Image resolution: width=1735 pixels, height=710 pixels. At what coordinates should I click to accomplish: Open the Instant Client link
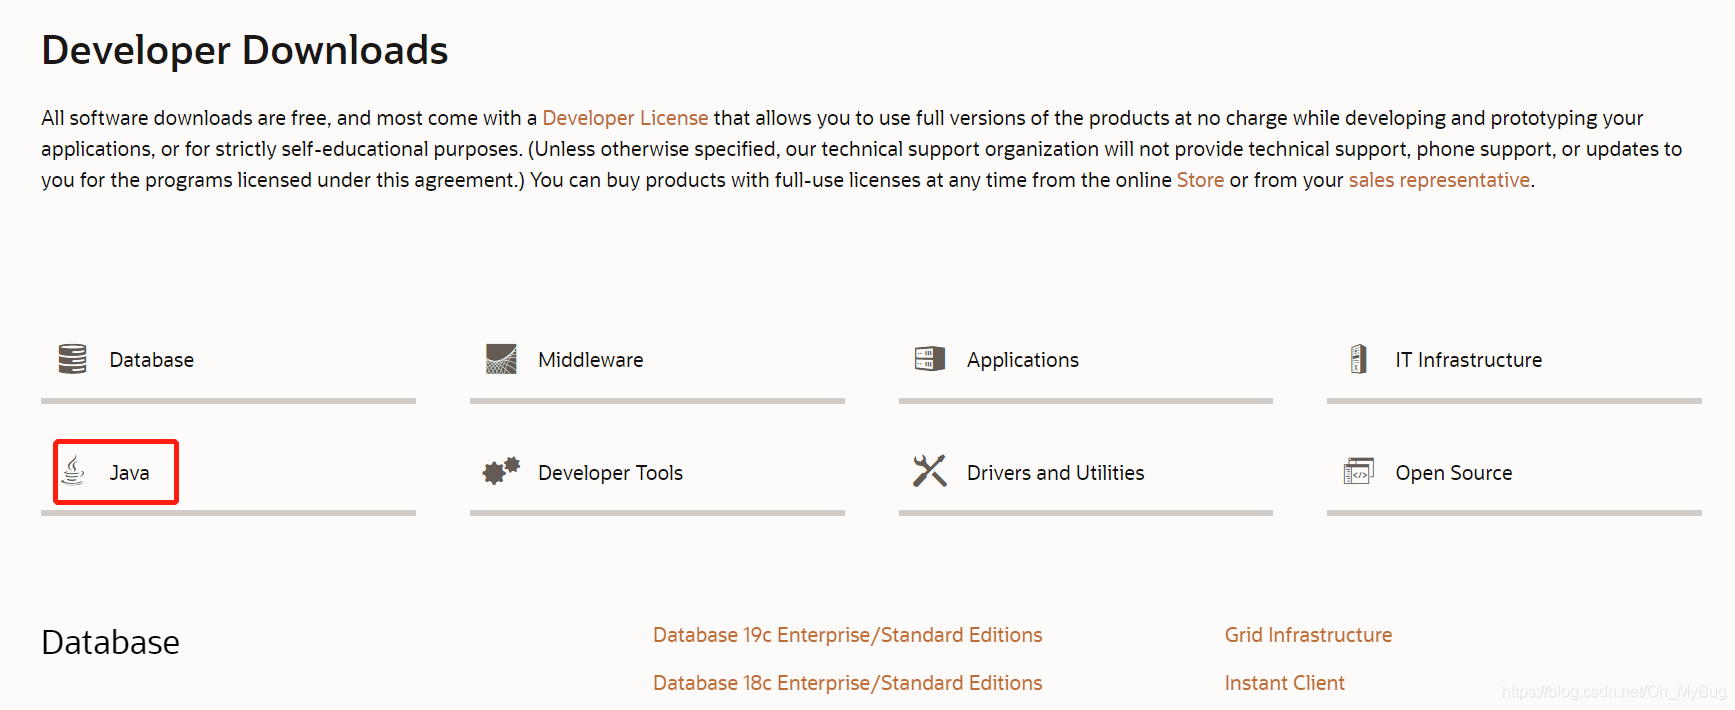point(1284,683)
